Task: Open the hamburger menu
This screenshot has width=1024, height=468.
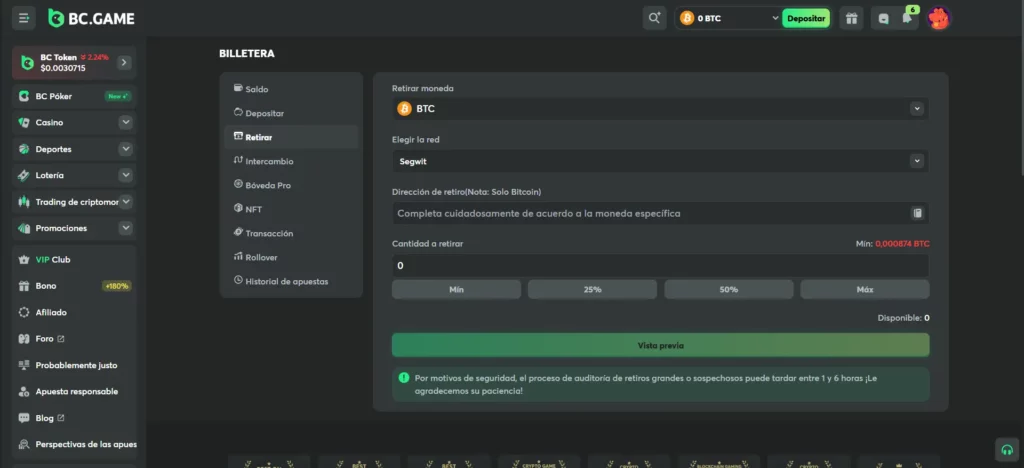Action: click(24, 18)
